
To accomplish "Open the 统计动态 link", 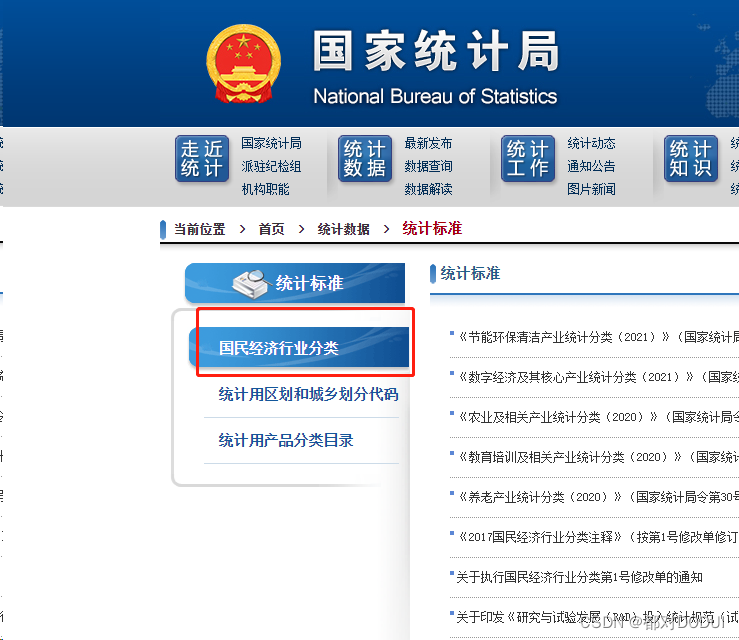I will 591,143.
